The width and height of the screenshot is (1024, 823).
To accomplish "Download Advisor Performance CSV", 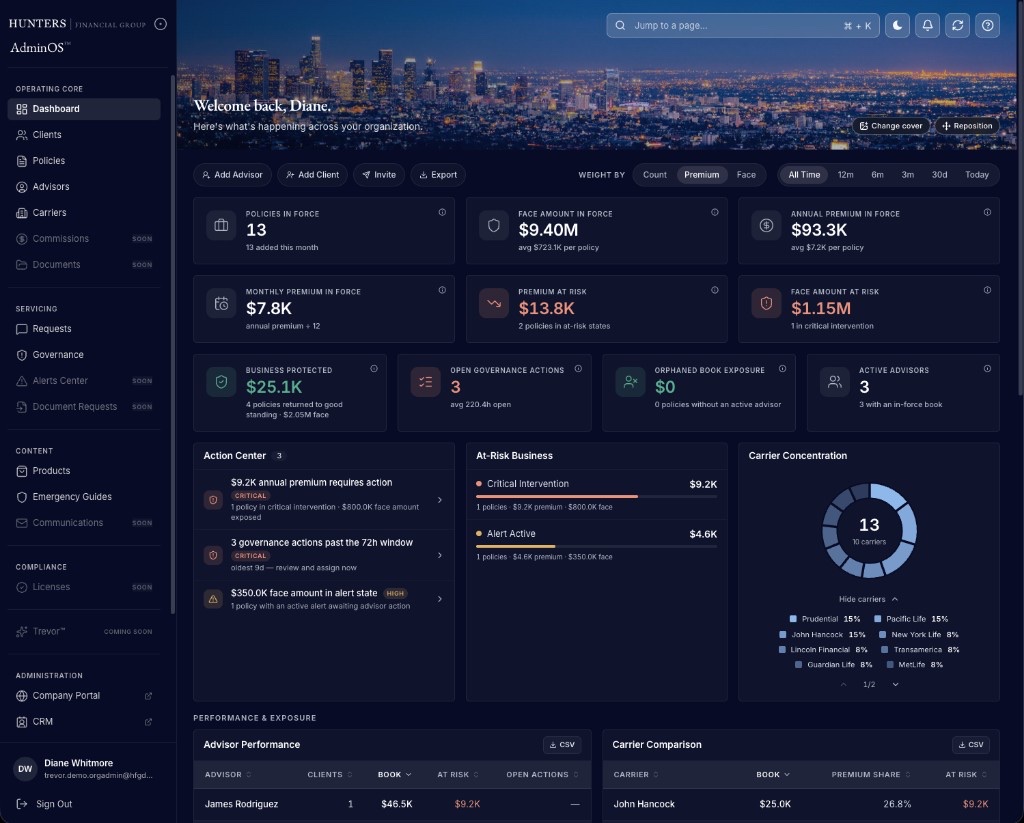I will (x=562, y=745).
